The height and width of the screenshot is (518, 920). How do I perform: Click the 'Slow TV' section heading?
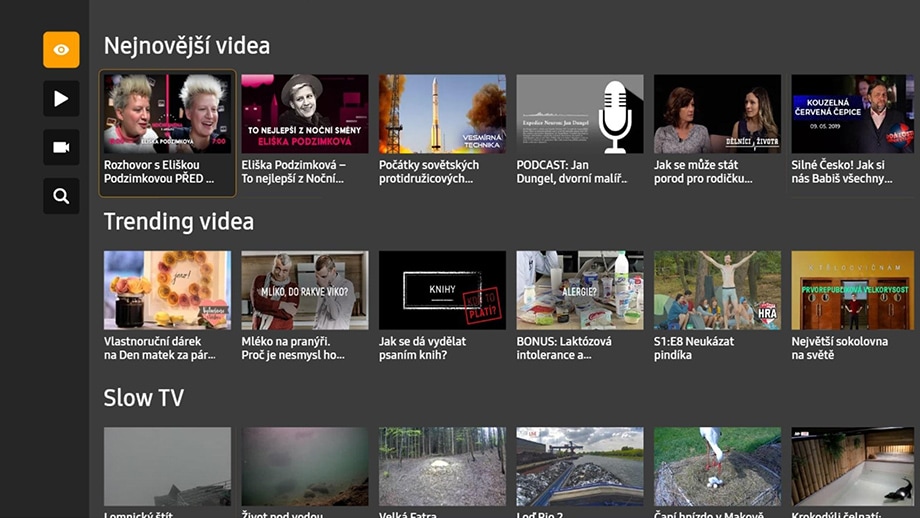pos(144,398)
